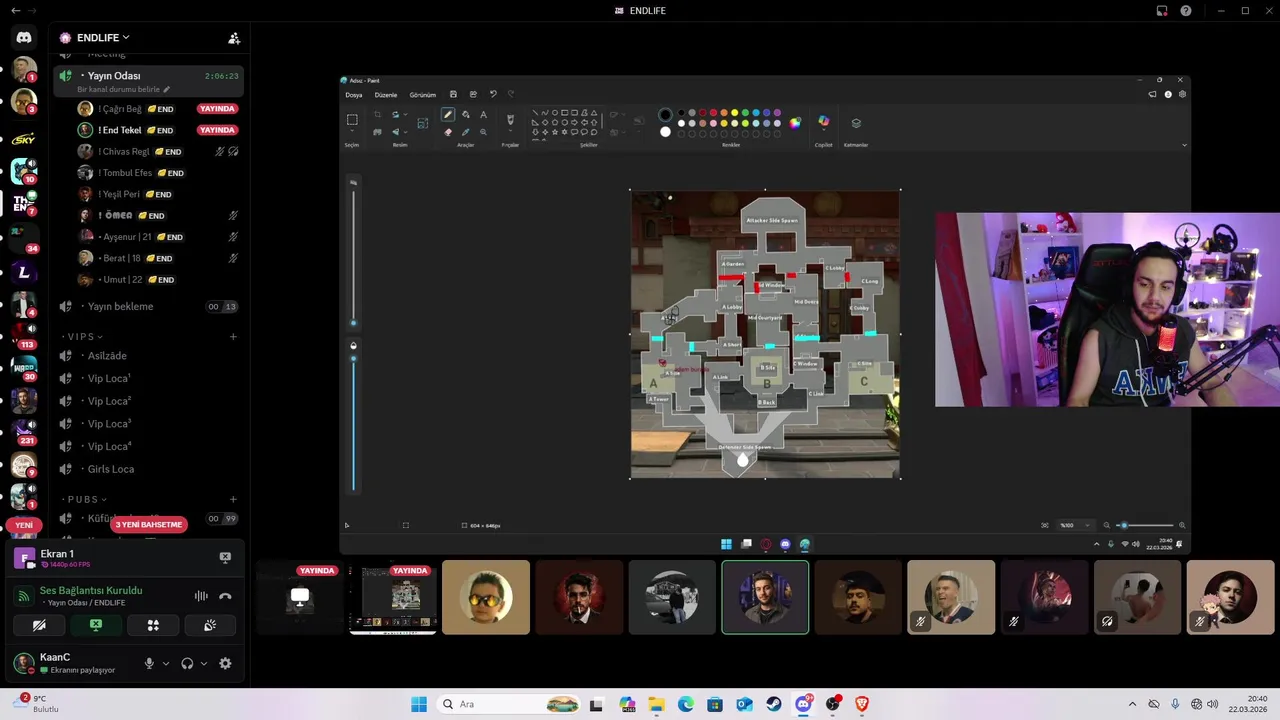Mute the microphone in Discord
This screenshot has height=720, width=1280.
tap(149, 663)
